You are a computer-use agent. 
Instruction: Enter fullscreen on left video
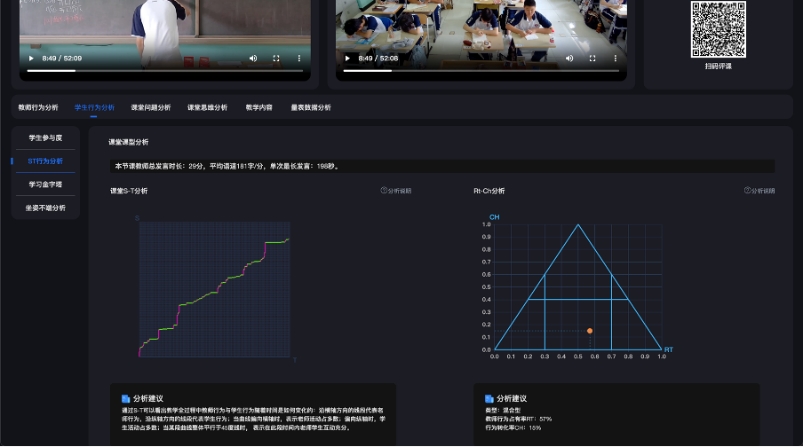coord(276,59)
